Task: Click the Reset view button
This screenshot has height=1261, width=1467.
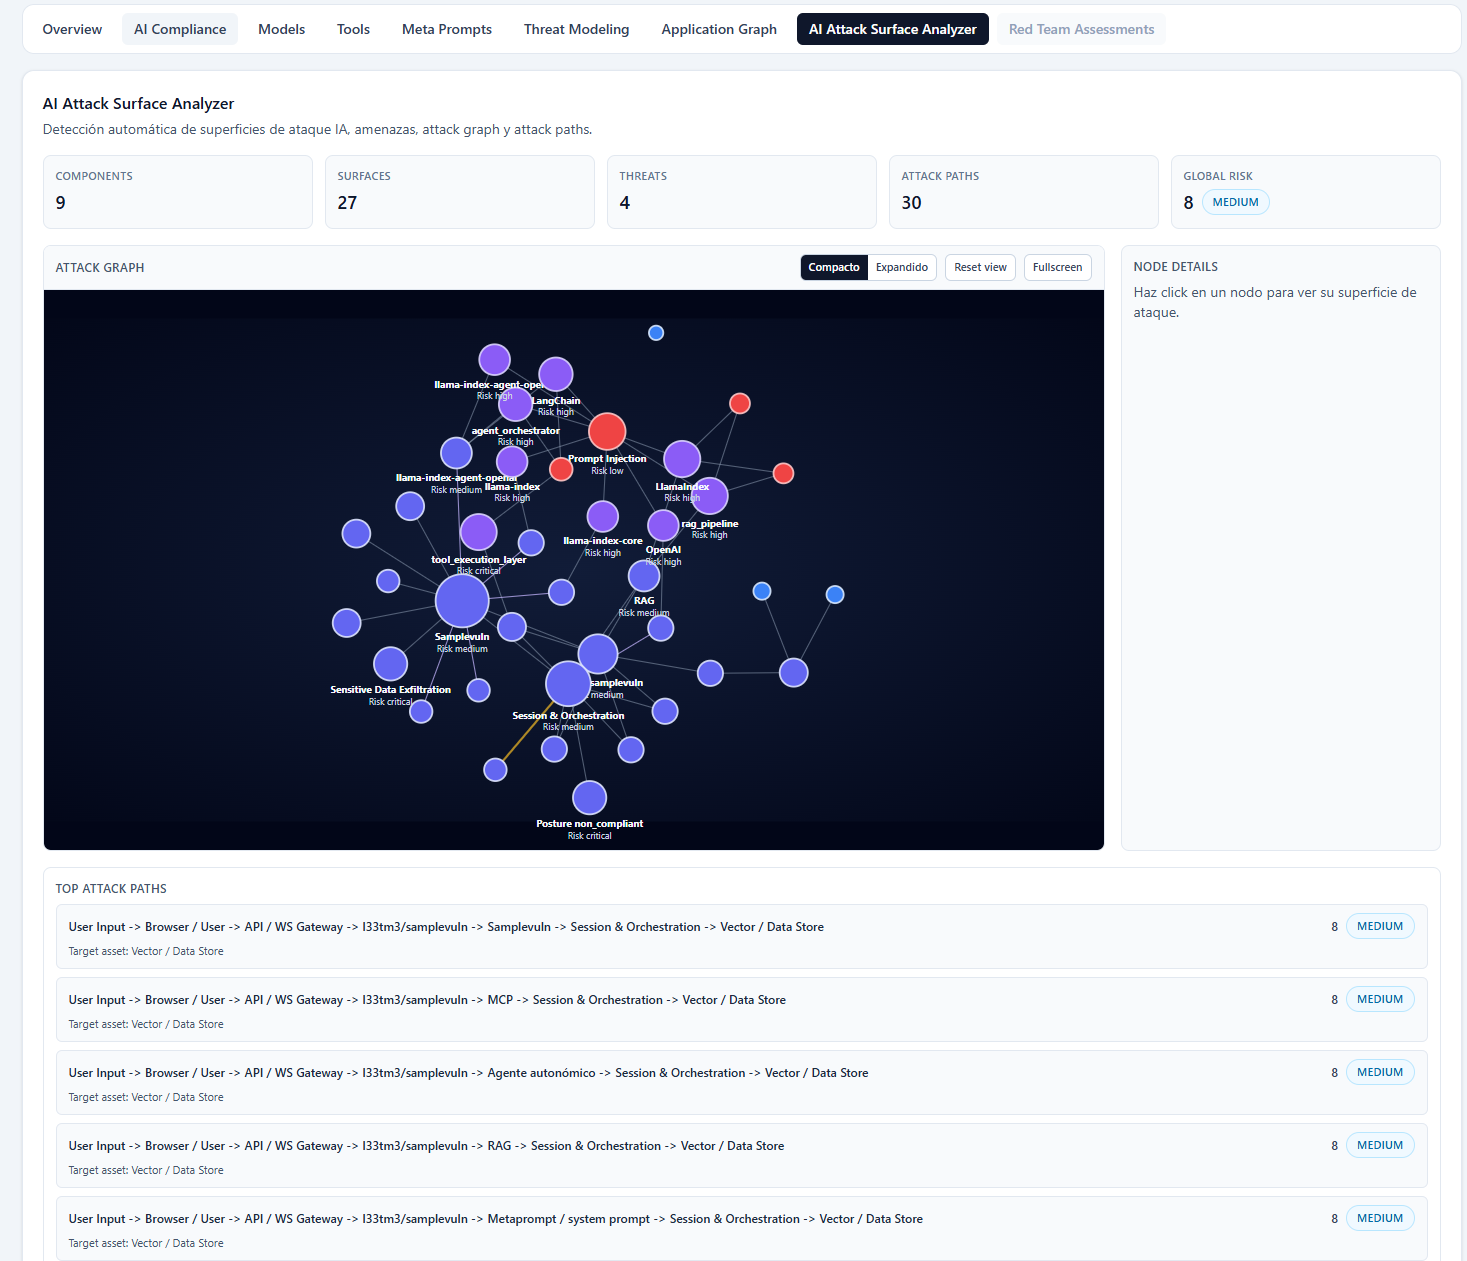Action: click(979, 267)
